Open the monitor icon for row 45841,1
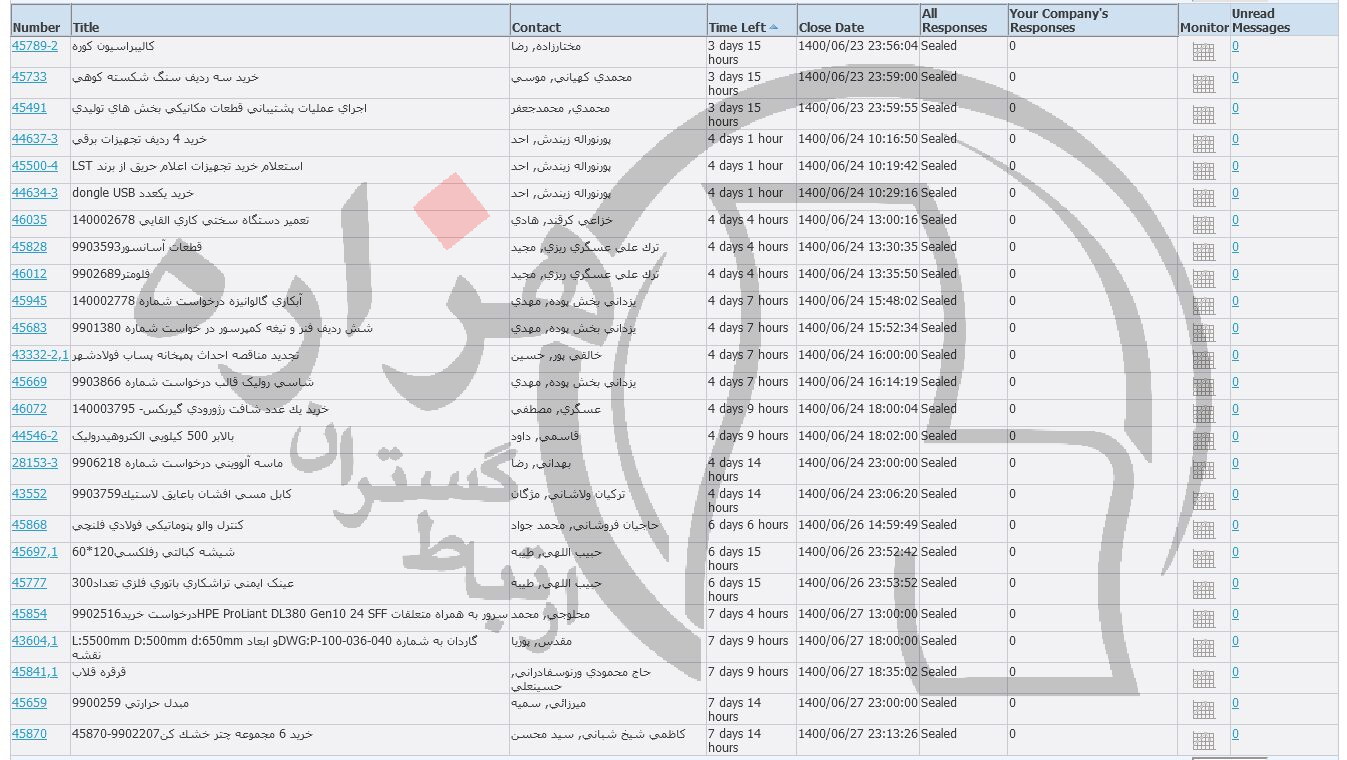Viewport: 1347px width, 760px height. [x=1203, y=679]
